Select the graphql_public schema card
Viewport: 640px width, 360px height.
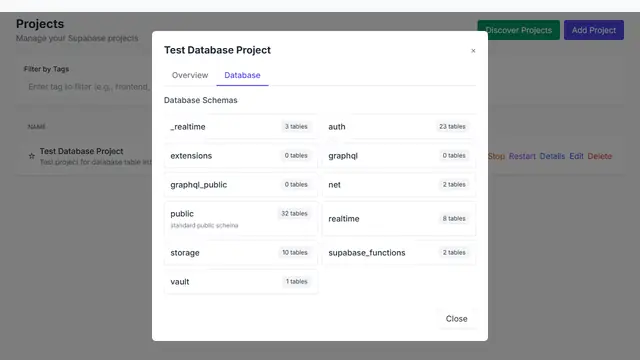pyautogui.click(x=241, y=184)
